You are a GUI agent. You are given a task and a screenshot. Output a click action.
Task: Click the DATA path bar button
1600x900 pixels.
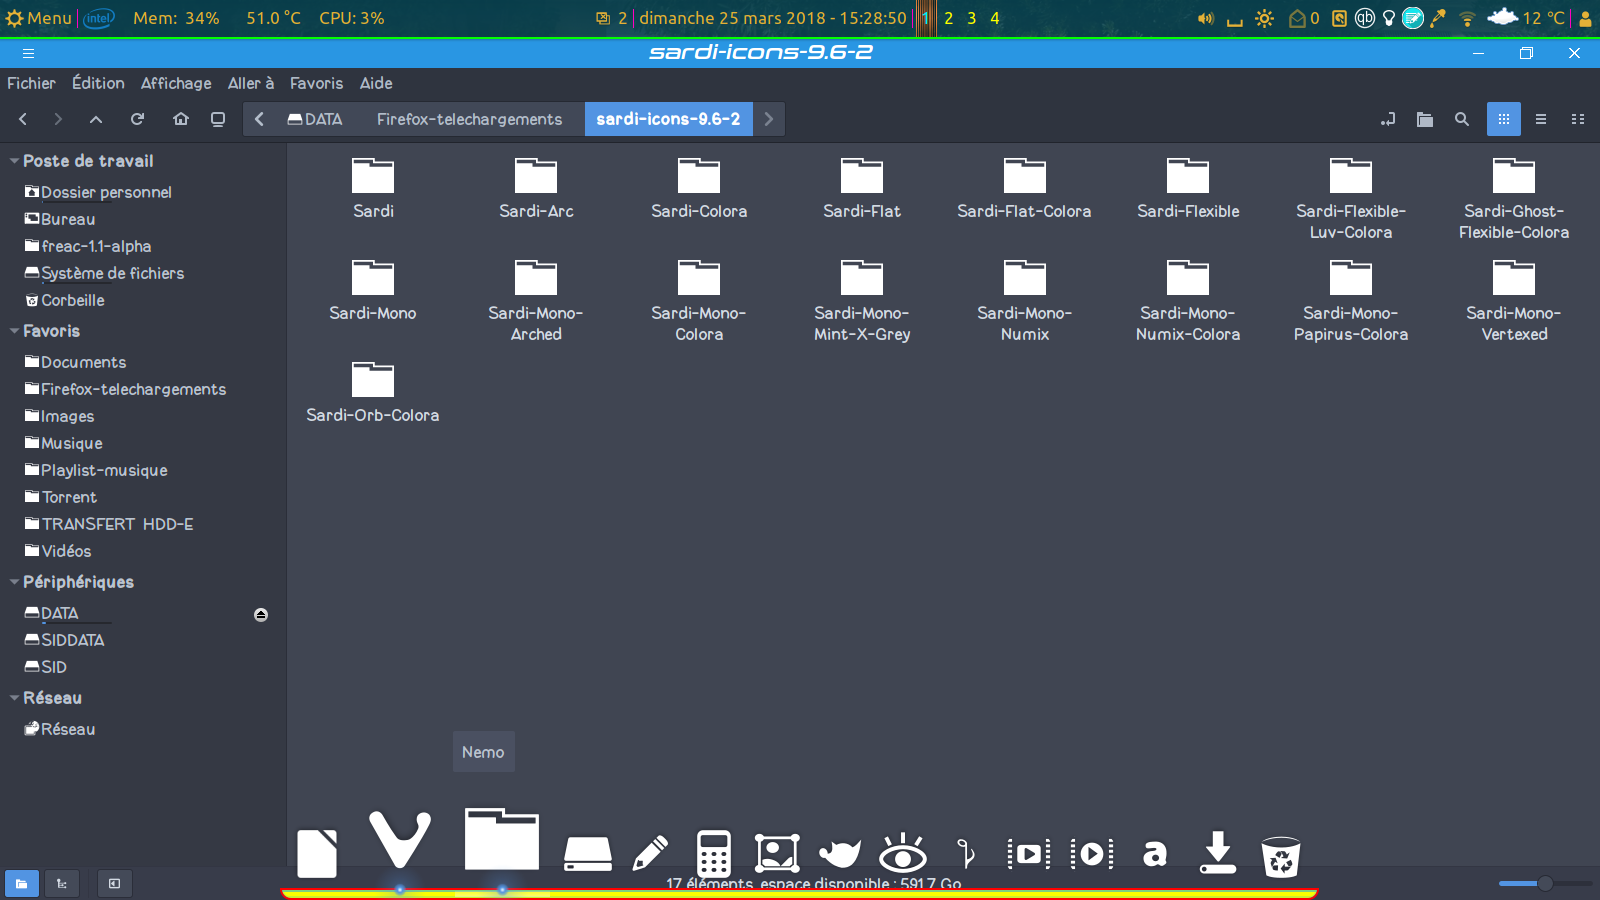tap(315, 119)
